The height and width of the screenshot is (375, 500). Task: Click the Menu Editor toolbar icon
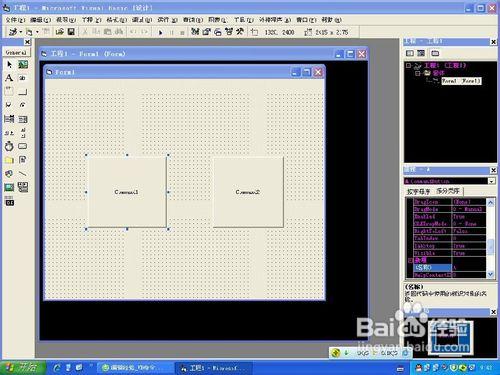click(x=46, y=32)
